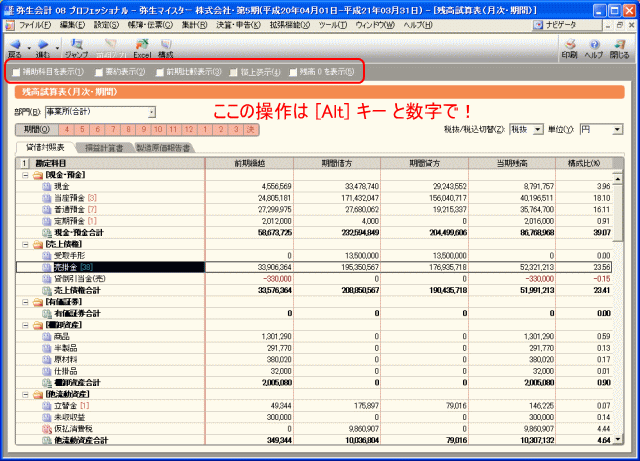Select month 4 in the period bar

pyautogui.click(x=66, y=129)
